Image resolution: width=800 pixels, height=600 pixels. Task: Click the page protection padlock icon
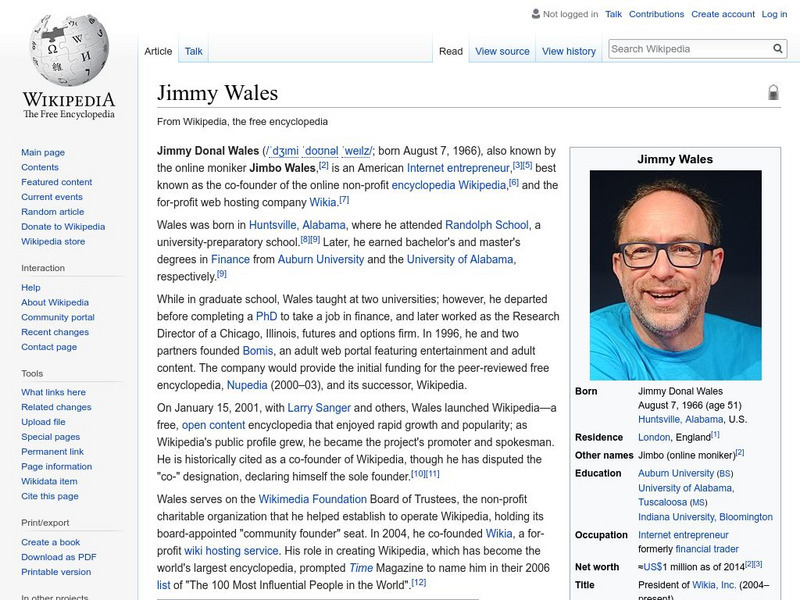pyautogui.click(x=773, y=92)
